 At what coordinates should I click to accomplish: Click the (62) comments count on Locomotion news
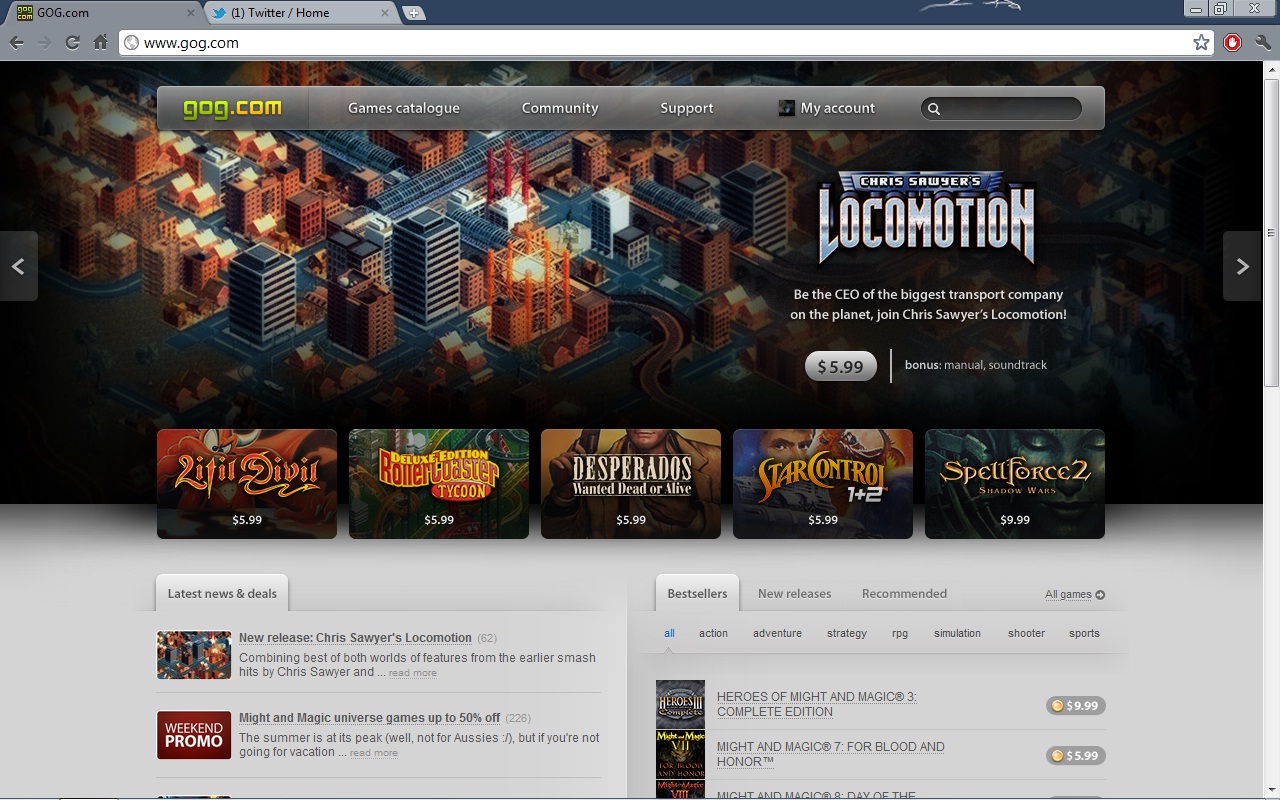487,638
